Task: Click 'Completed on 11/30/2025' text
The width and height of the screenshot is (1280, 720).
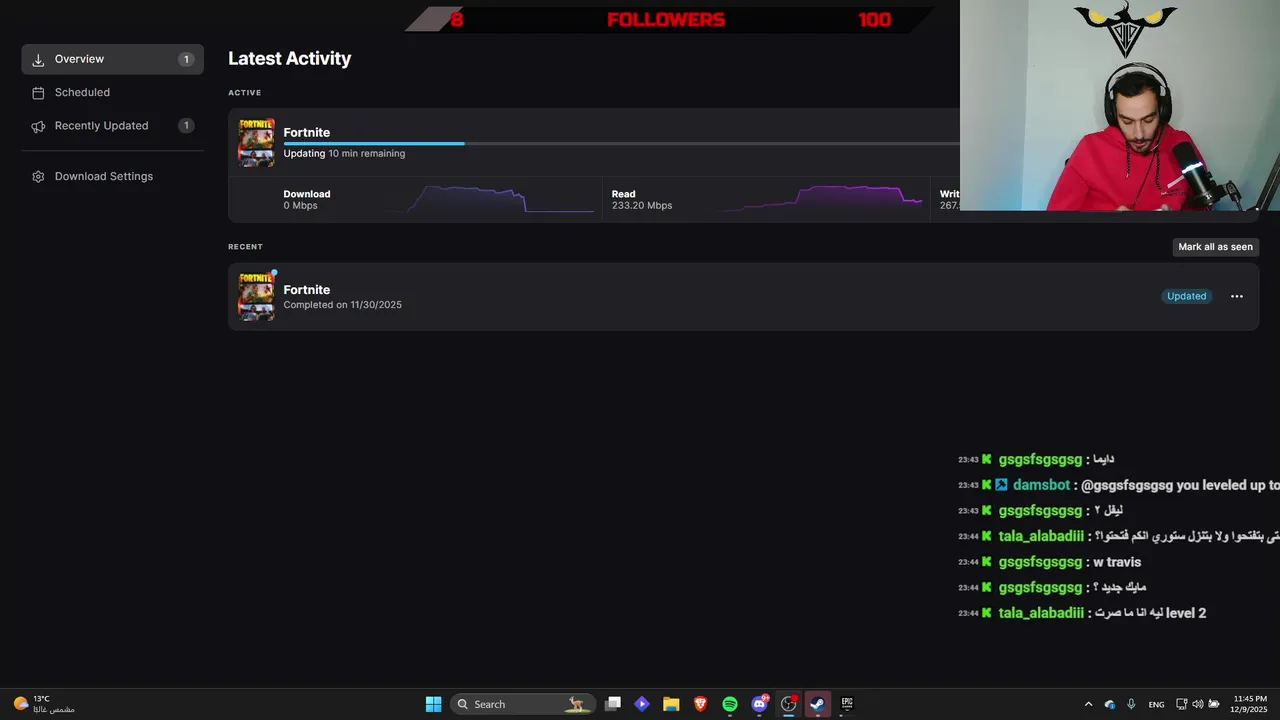Action: [x=342, y=305]
